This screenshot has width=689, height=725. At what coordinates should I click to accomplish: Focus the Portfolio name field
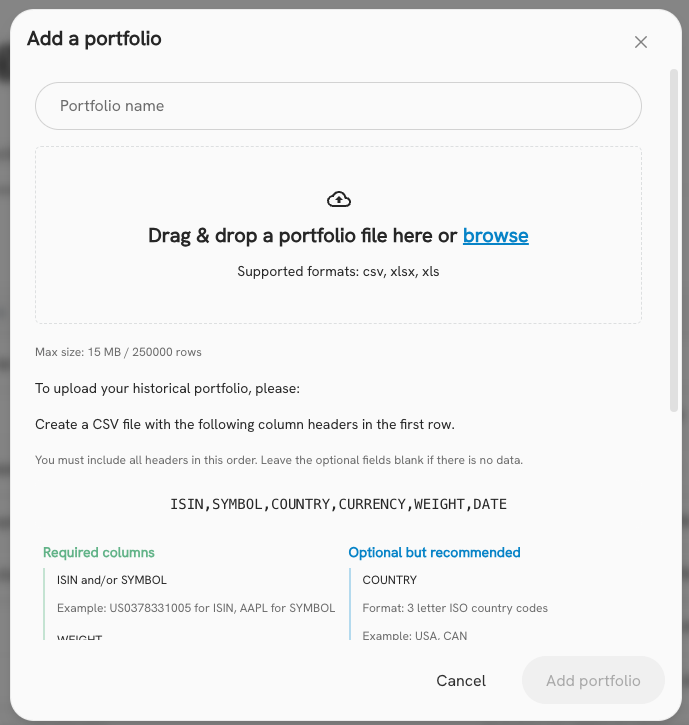pos(338,106)
